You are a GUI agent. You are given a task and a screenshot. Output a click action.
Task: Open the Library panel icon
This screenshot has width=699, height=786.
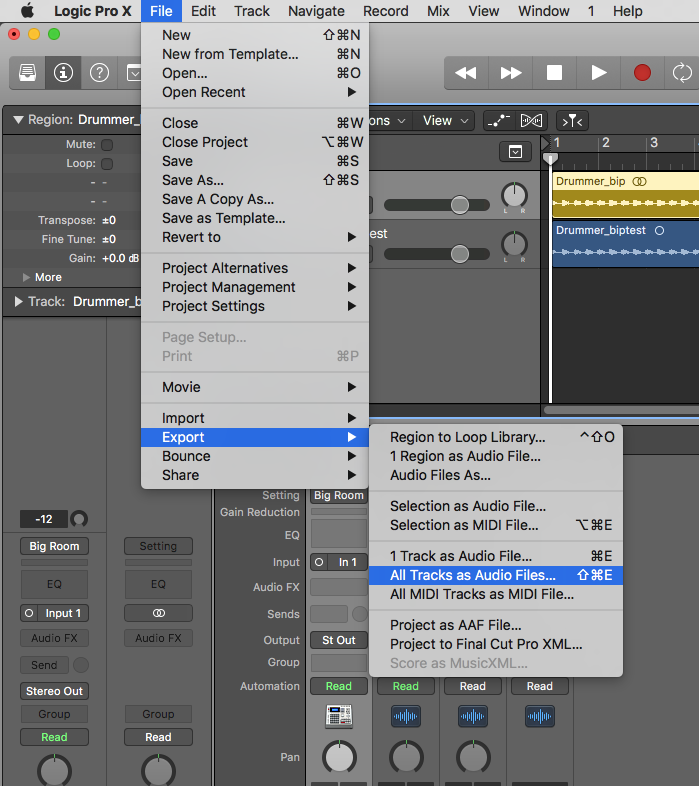pyautogui.click(x=28, y=73)
